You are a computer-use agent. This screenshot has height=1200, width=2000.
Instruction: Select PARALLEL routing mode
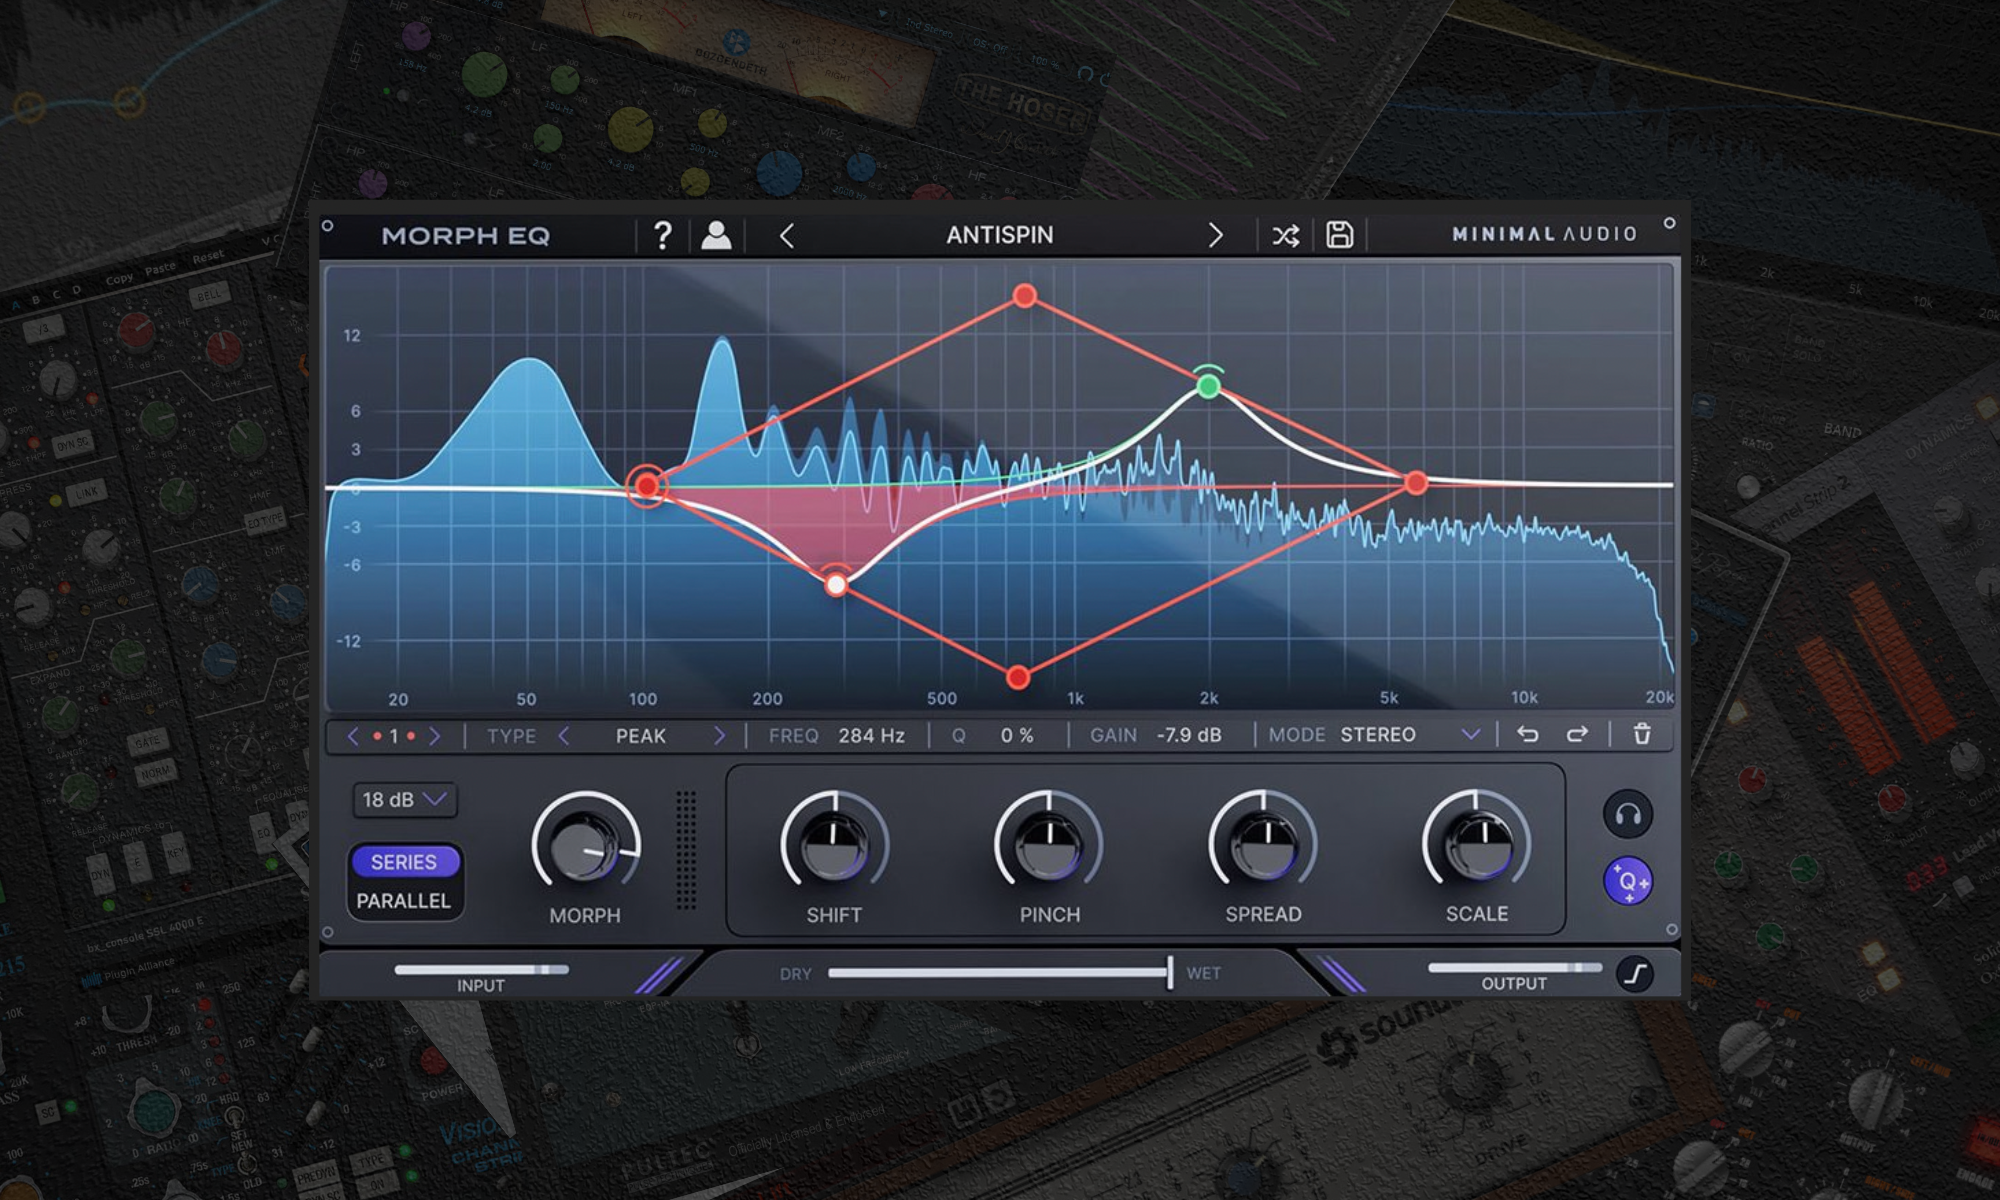[x=404, y=901]
